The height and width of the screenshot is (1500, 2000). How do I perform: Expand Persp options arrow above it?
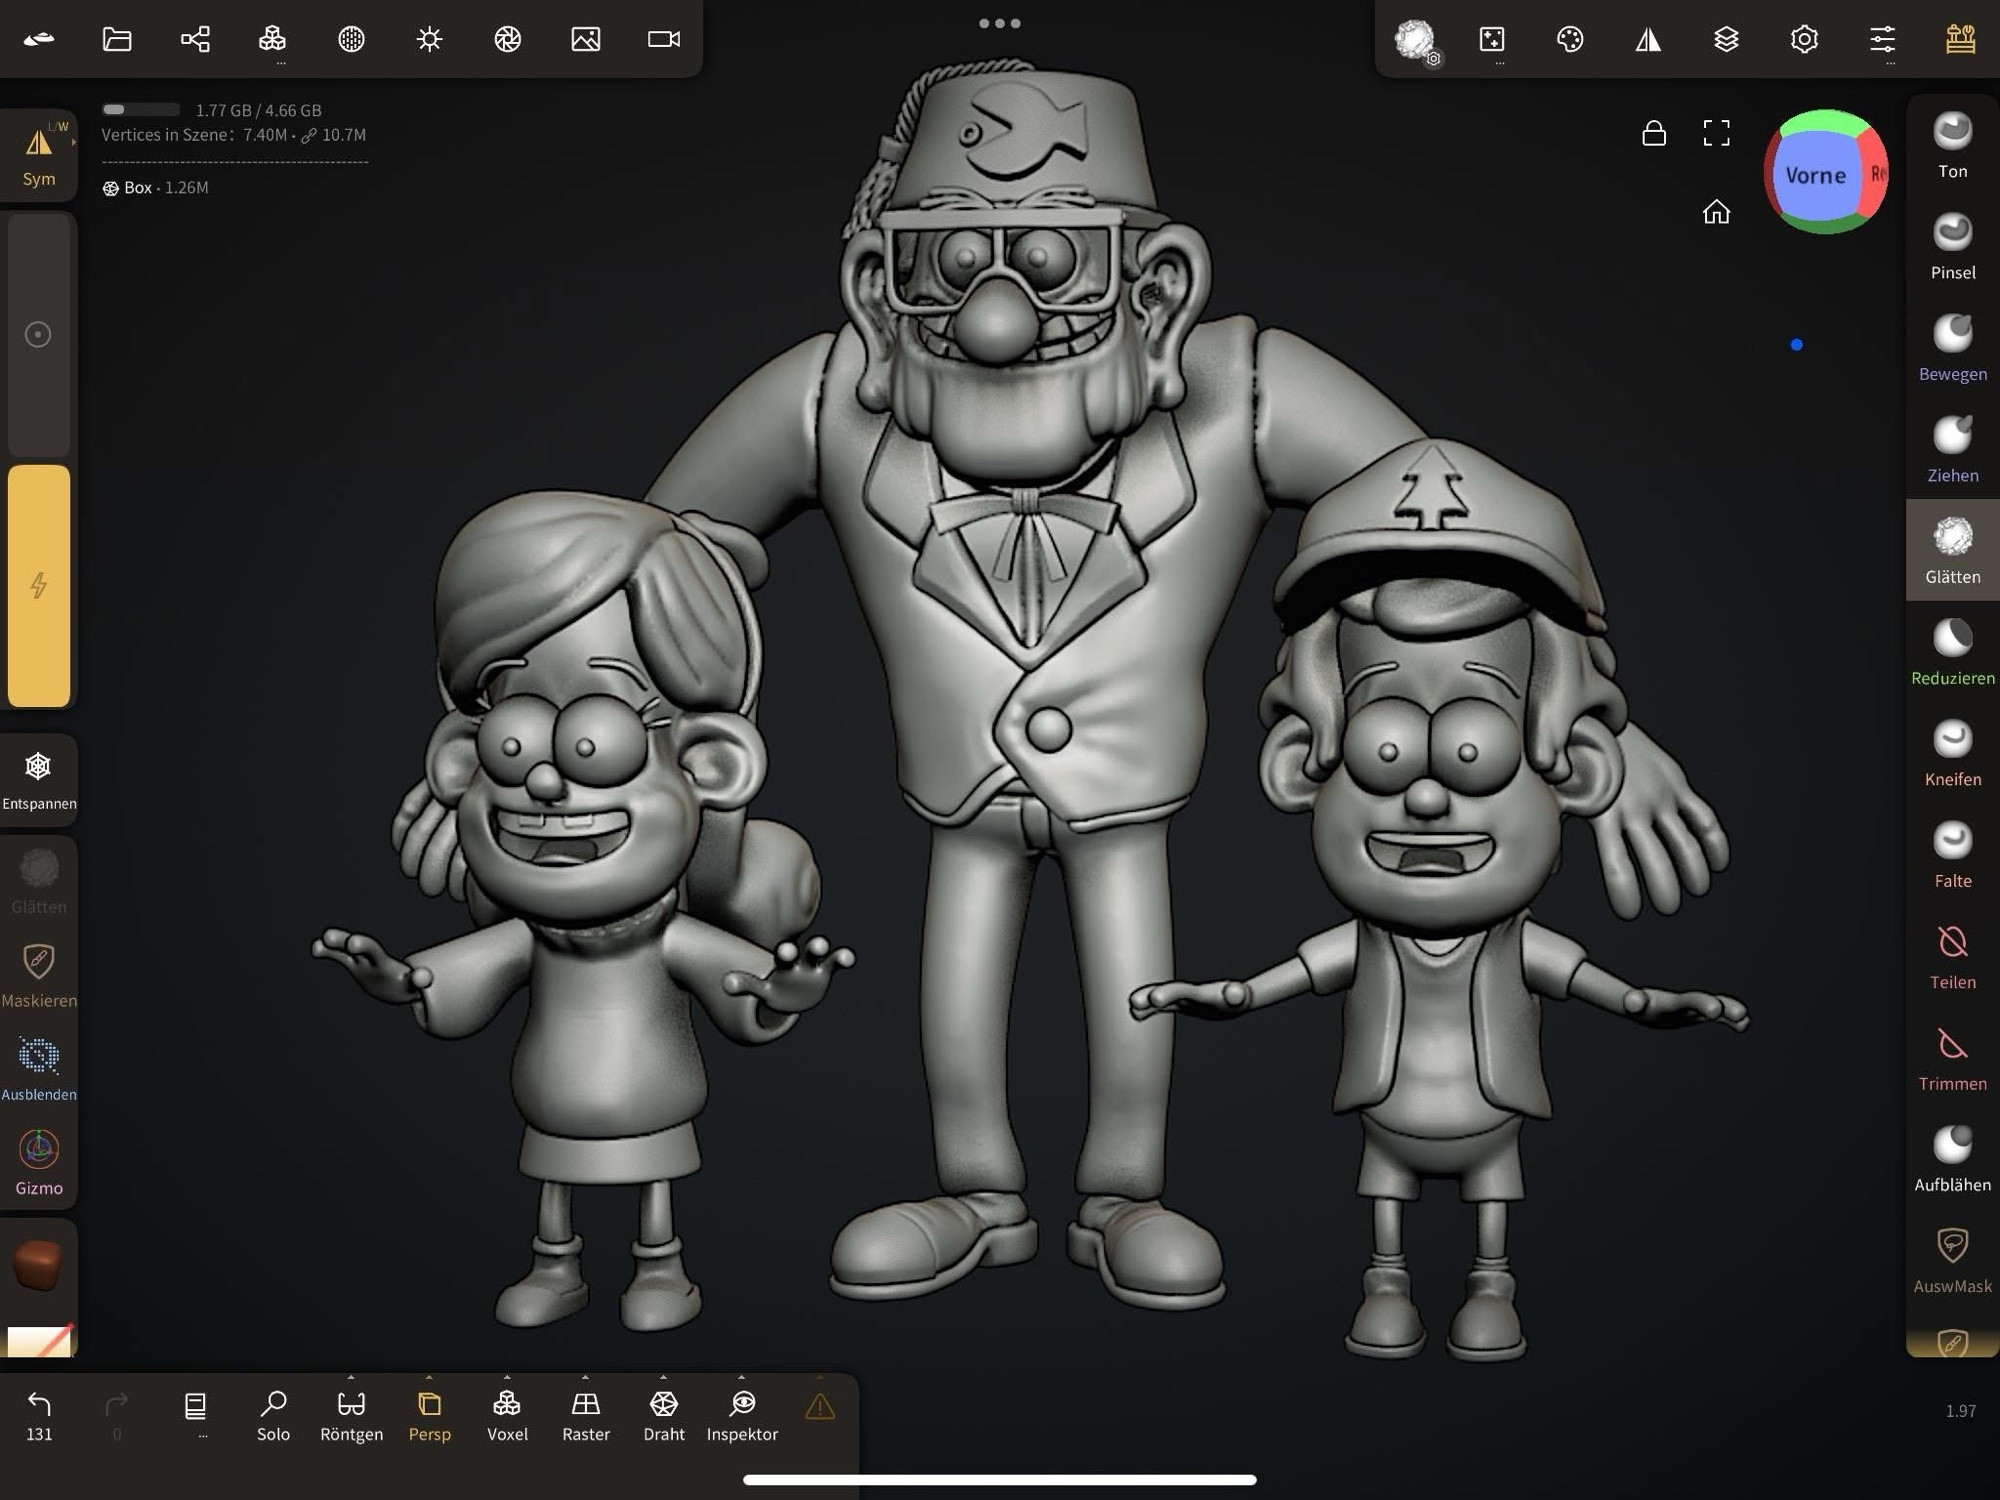(x=429, y=1377)
